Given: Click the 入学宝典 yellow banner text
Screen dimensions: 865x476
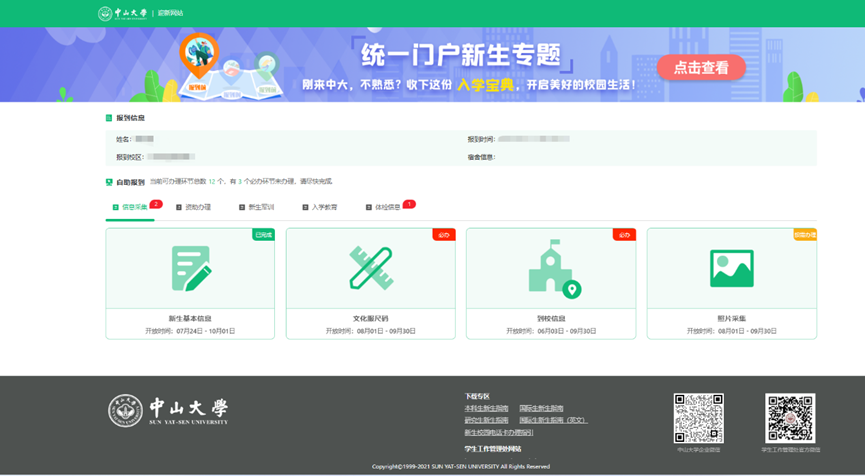Looking at the screenshot, I should [x=485, y=85].
